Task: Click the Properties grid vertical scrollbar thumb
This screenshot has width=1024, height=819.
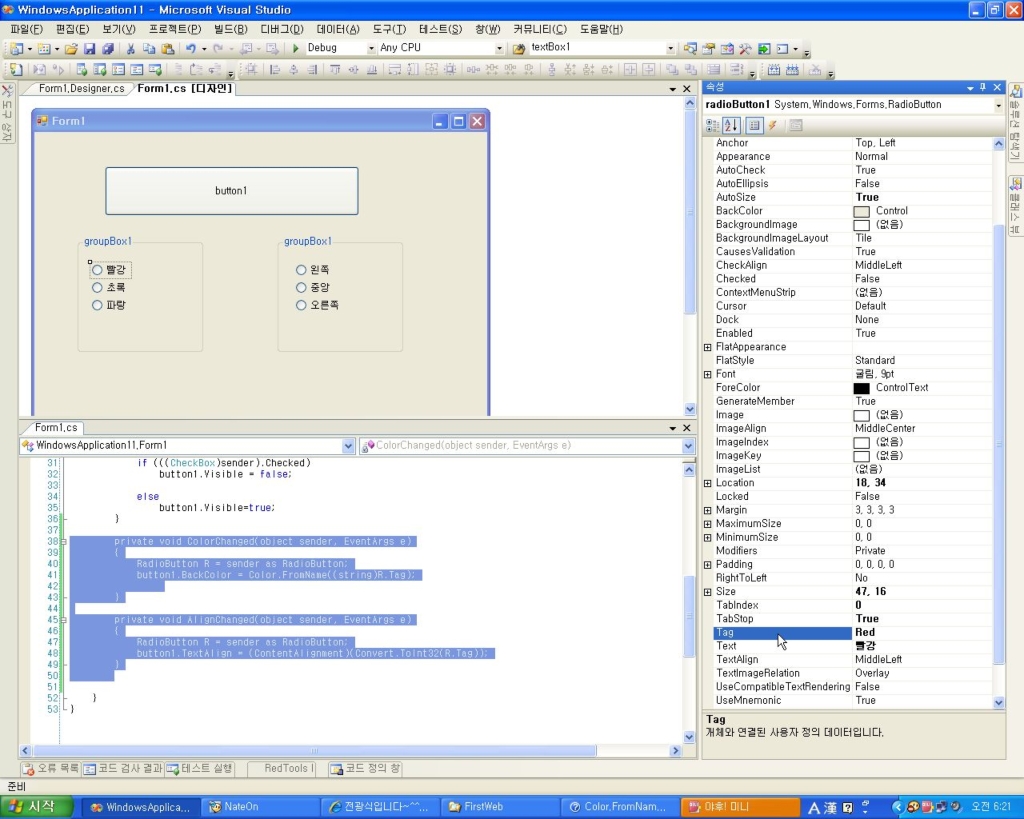Action: tap(998, 444)
